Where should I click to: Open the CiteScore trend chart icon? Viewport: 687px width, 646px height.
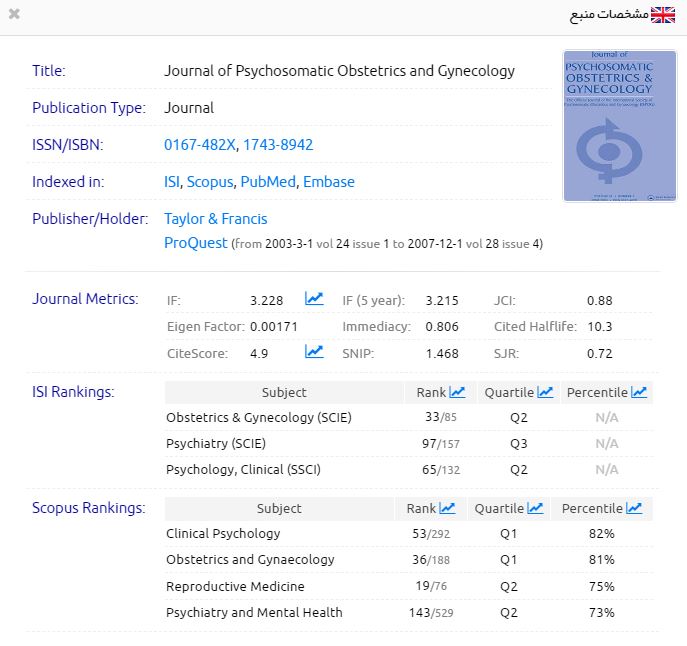[x=314, y=352]
